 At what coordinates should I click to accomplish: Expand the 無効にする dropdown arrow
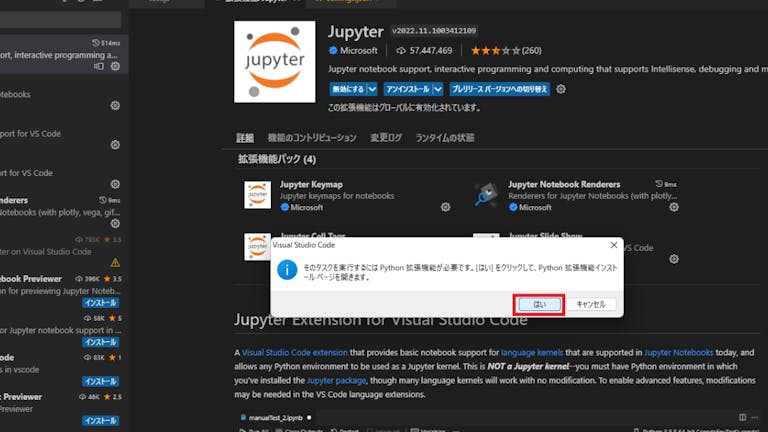(372, 89)
